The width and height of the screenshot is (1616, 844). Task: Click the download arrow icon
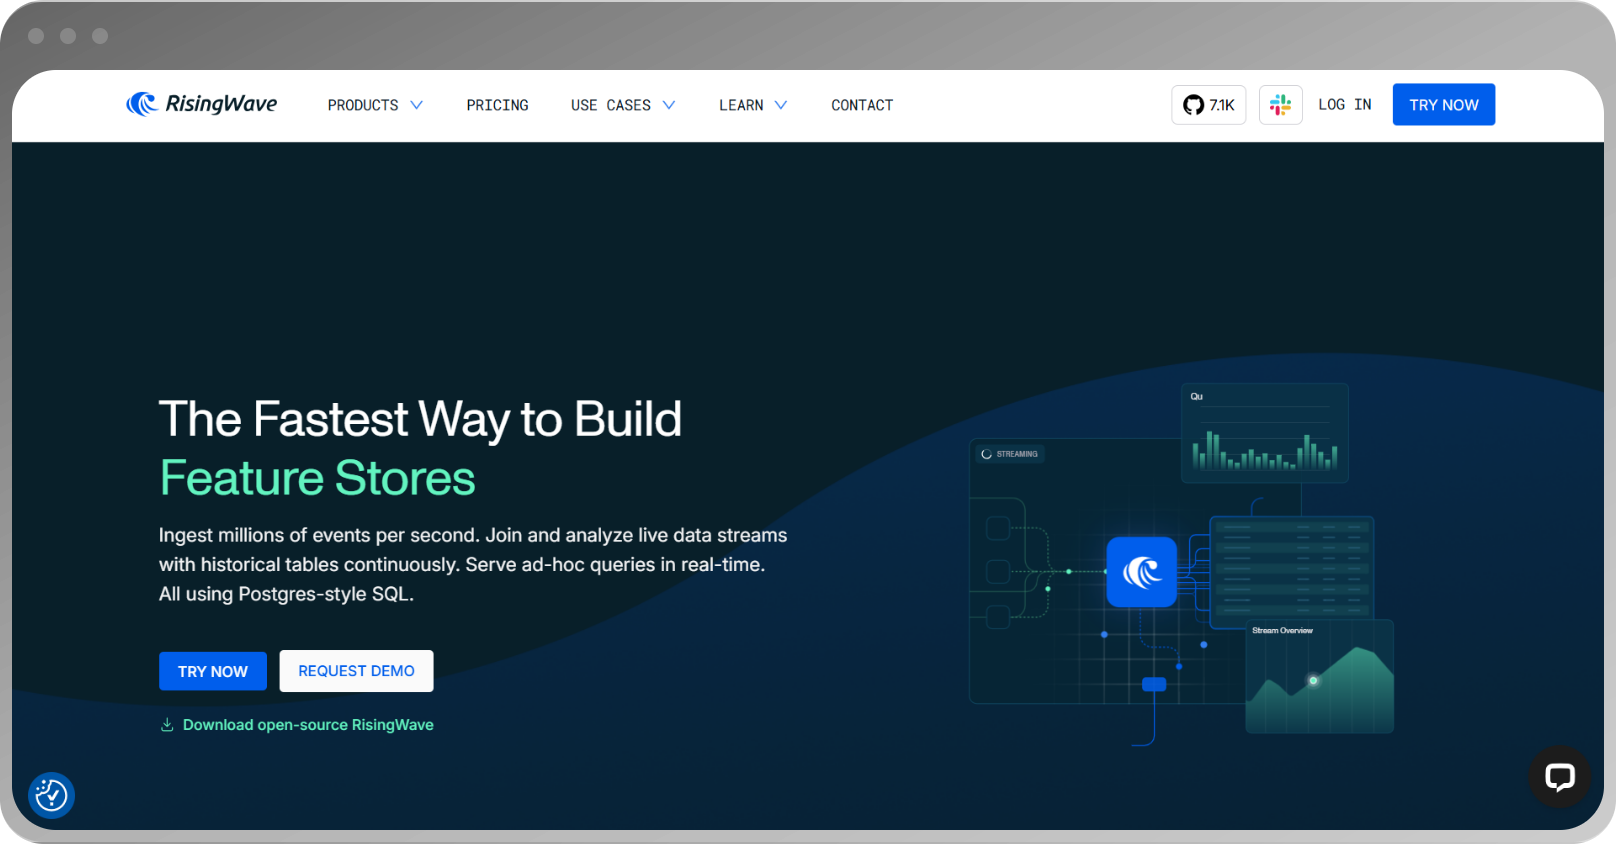point(167,725)
